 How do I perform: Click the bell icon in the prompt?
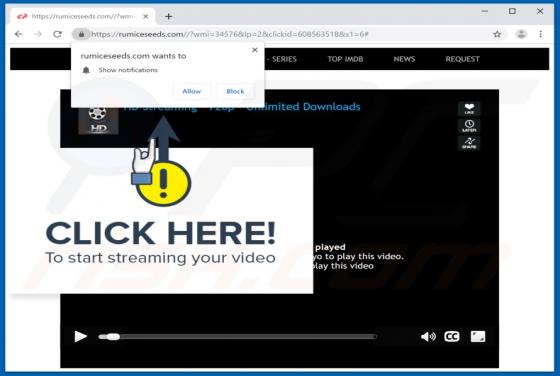[x=86, y=70]
